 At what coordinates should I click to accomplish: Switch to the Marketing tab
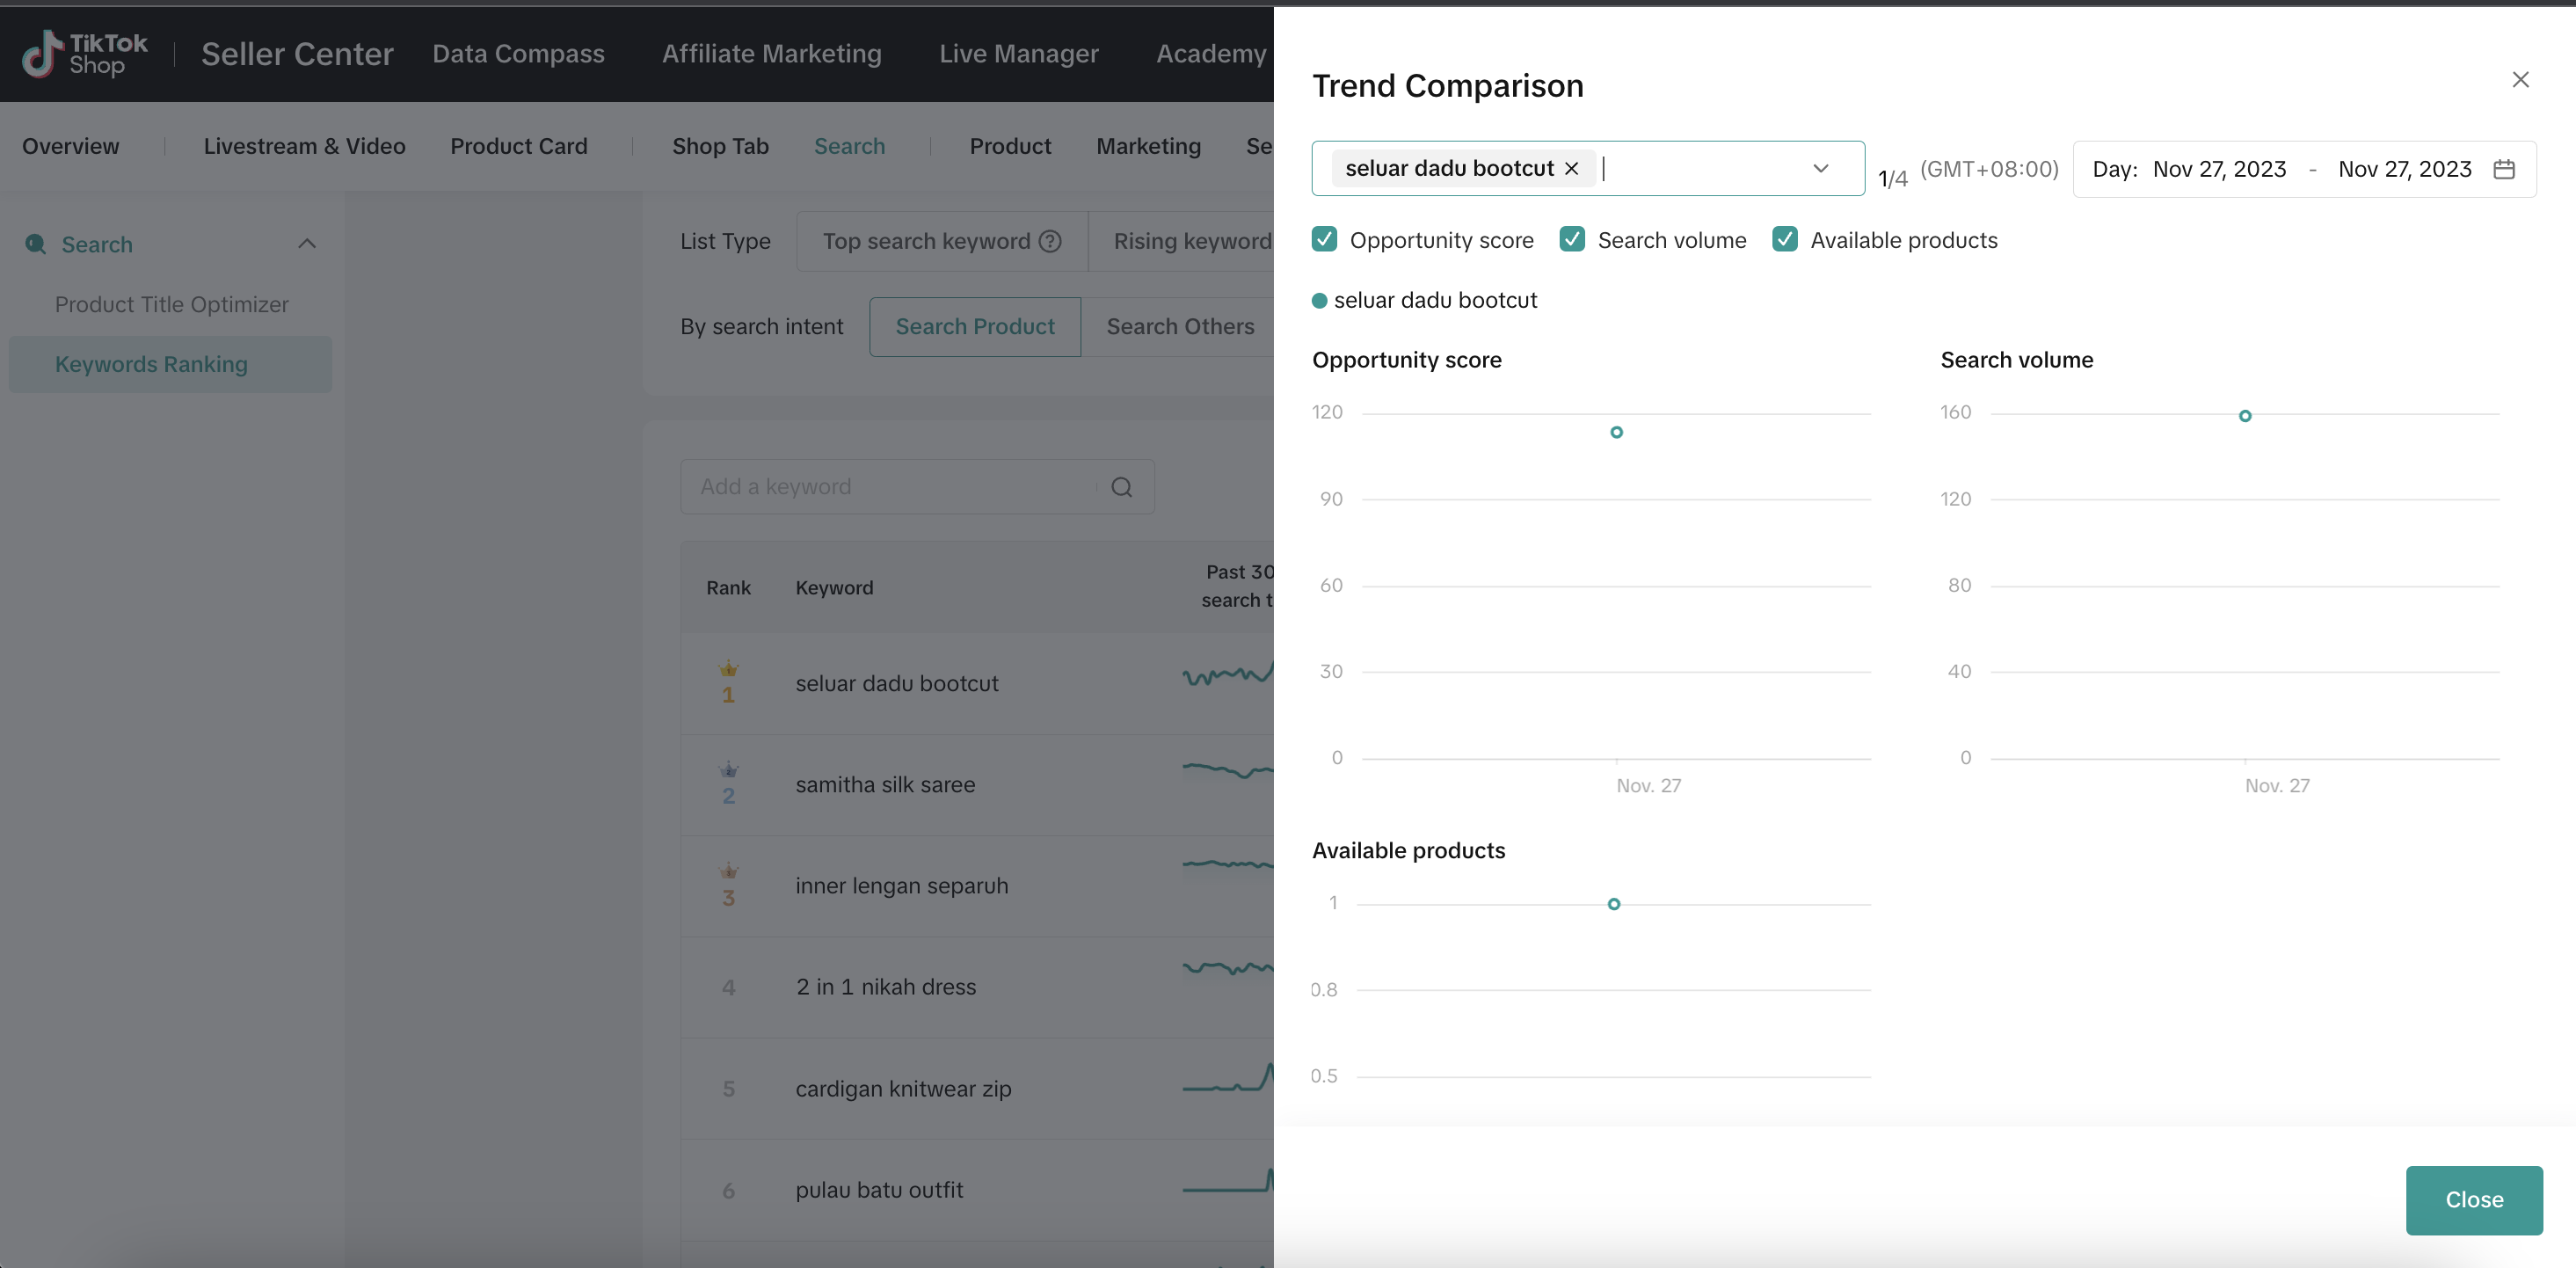[x=1148, y=146]
